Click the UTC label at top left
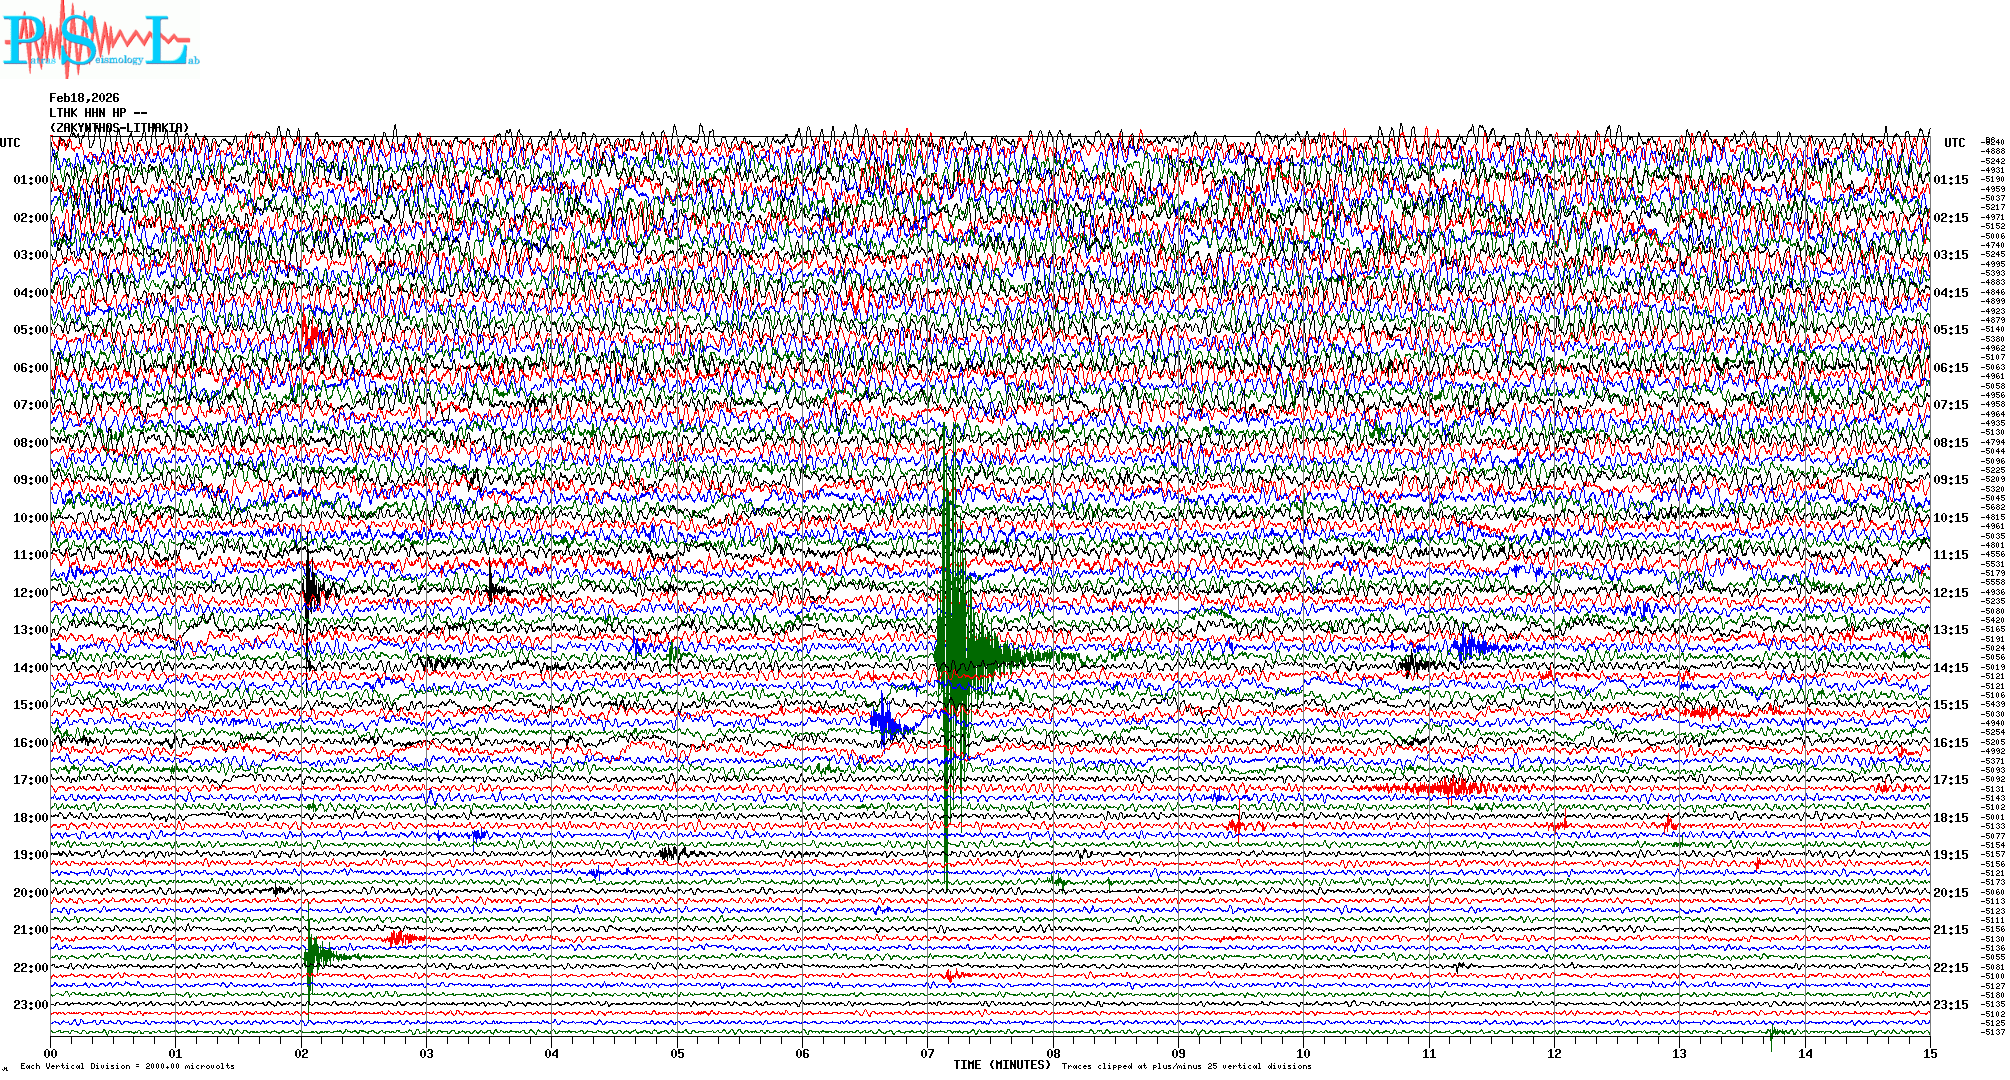2010x1080 pixels. coord(10,143)
